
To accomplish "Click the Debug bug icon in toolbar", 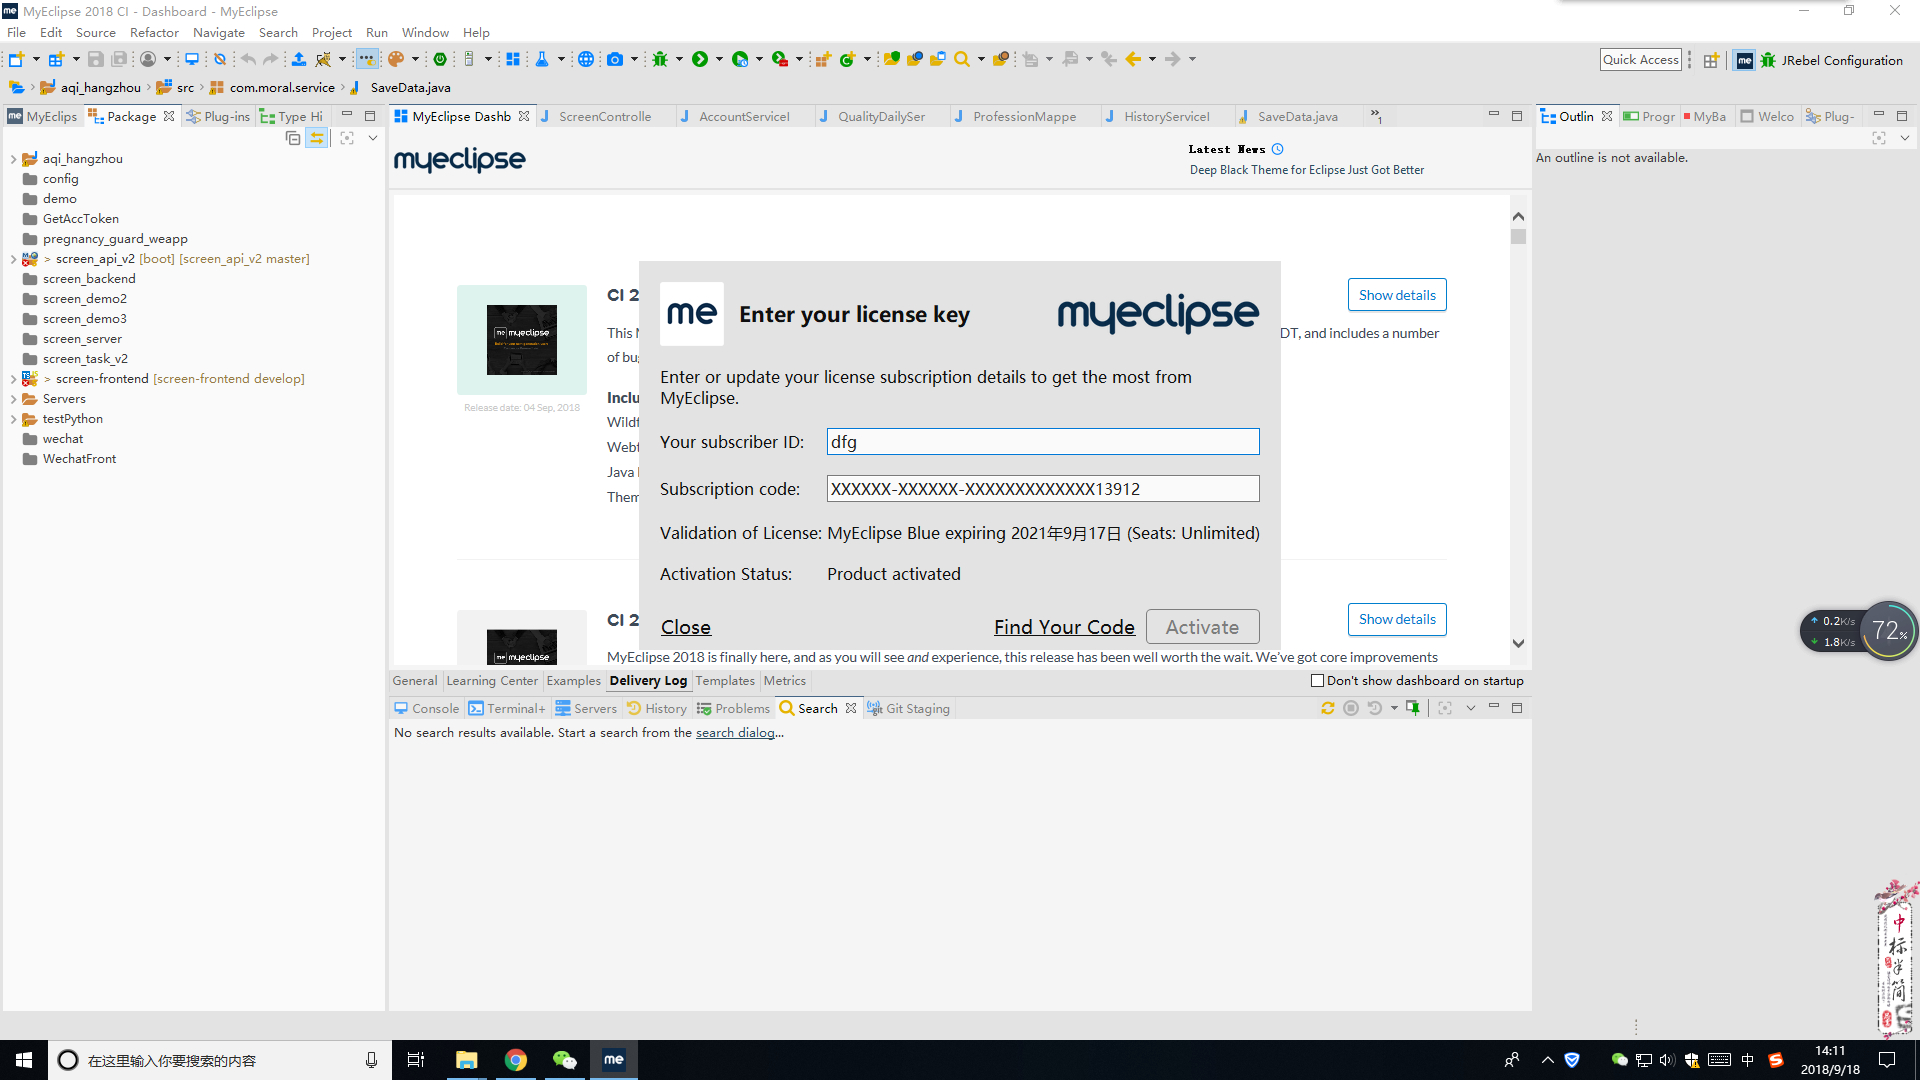I will (660, 60).
